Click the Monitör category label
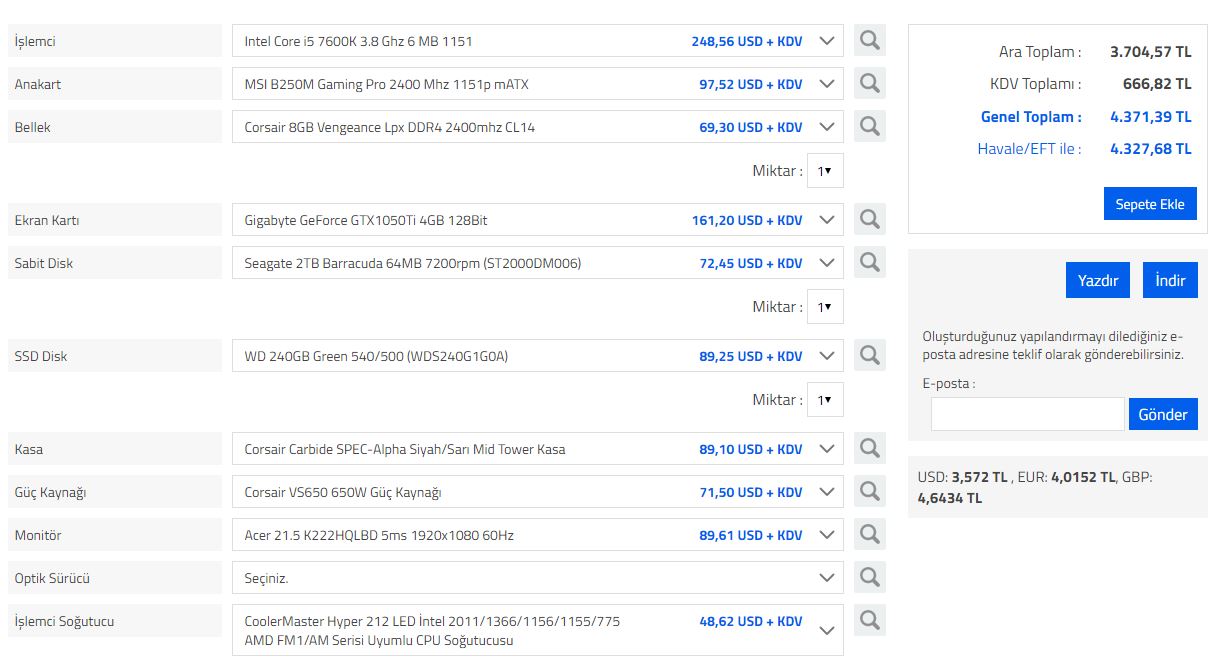Screen dimensions: 1219x664 115,535
